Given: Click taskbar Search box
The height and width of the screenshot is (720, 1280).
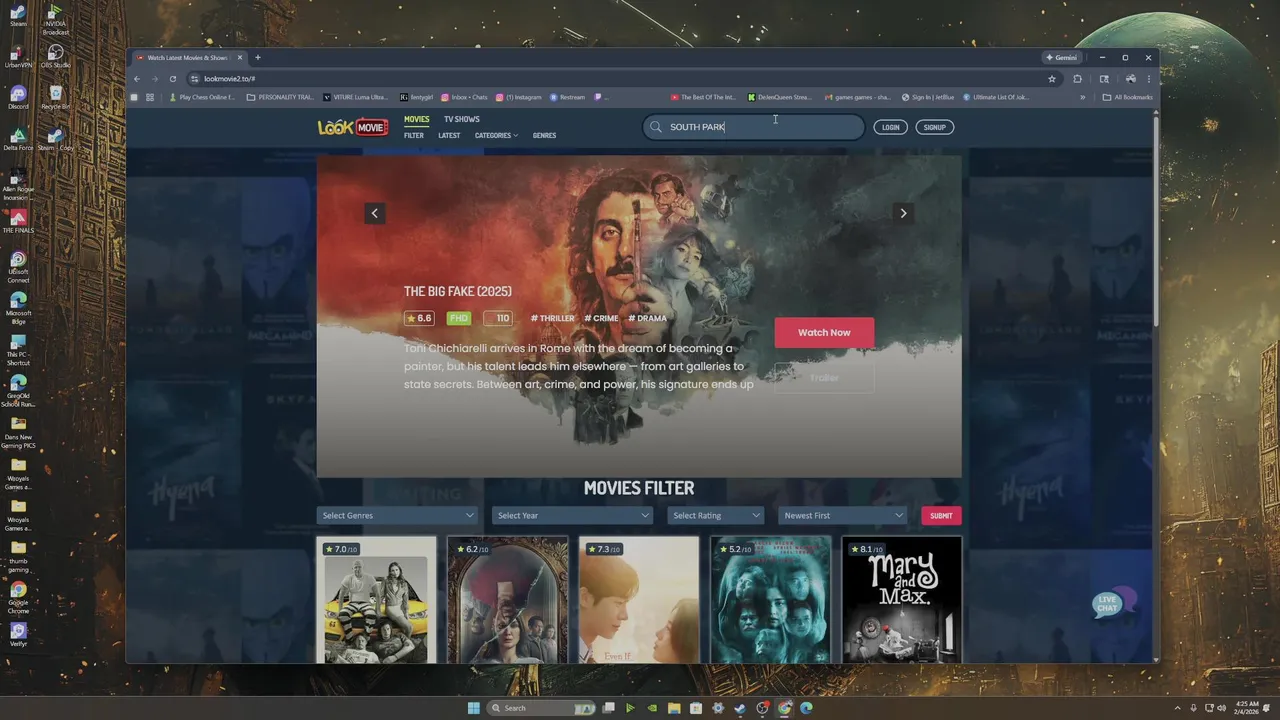Looking at the screenshot, I should 542,708.
